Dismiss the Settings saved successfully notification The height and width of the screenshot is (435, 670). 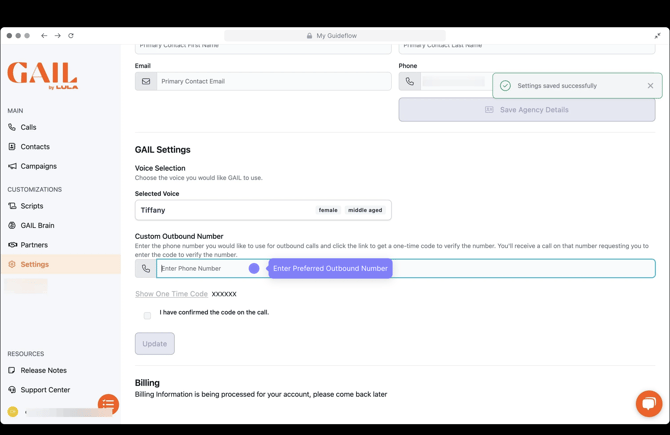pos(650,86)
